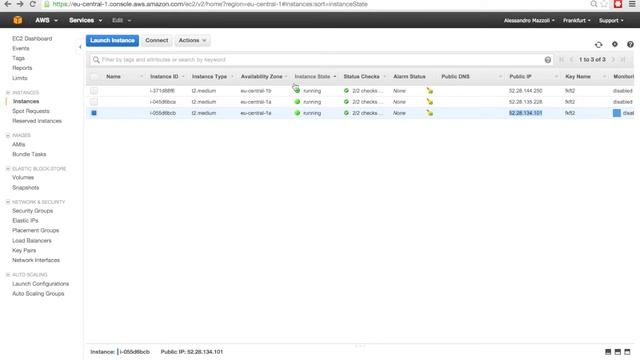The width and height of the screenshot is (640, 360).
Task: Open the Edit dropdown in navbar
Action: coord(122,20)
